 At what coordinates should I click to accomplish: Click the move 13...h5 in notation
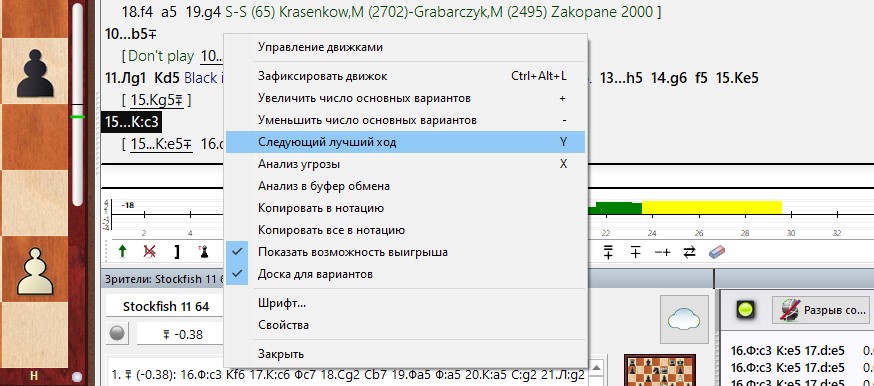coord(621,78)
